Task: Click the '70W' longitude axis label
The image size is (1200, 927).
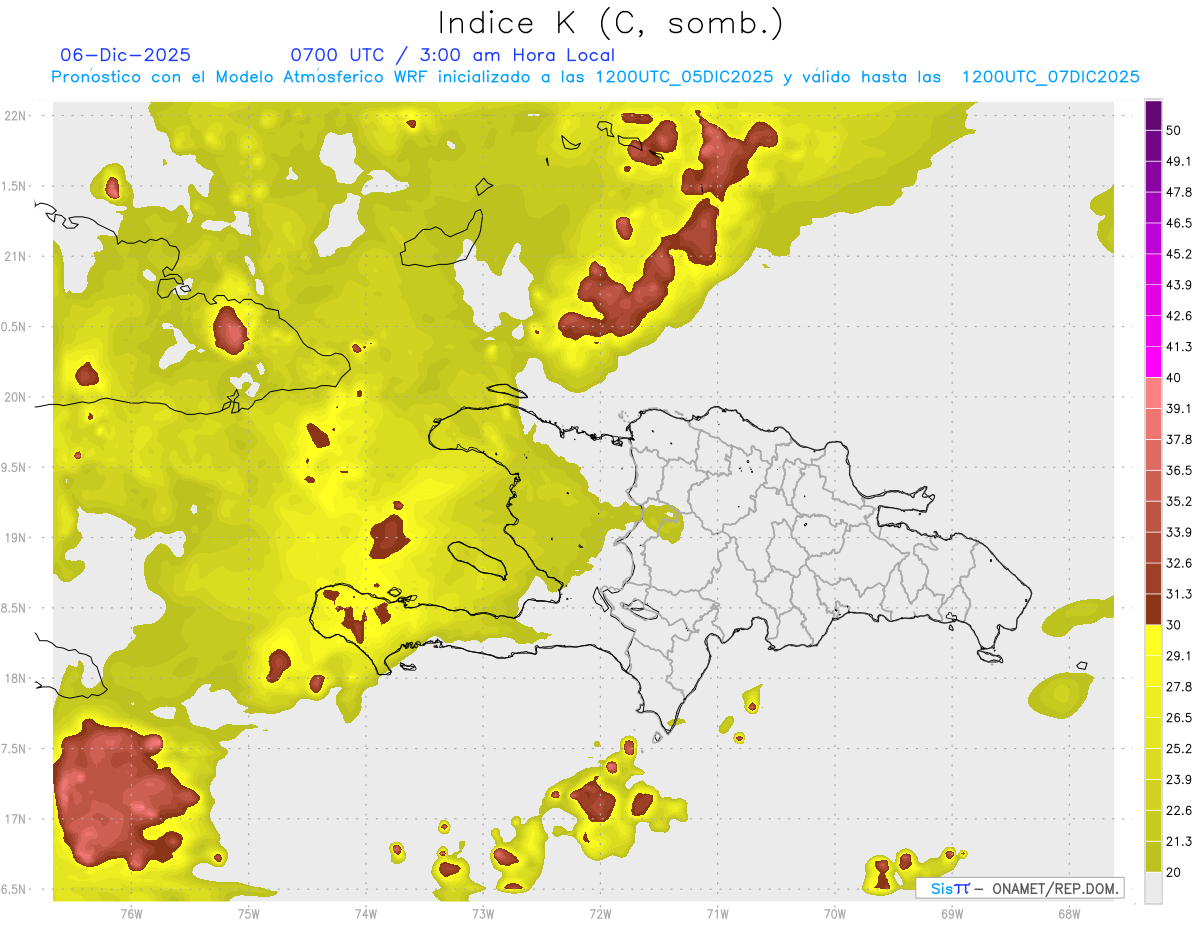Action: 834,913
